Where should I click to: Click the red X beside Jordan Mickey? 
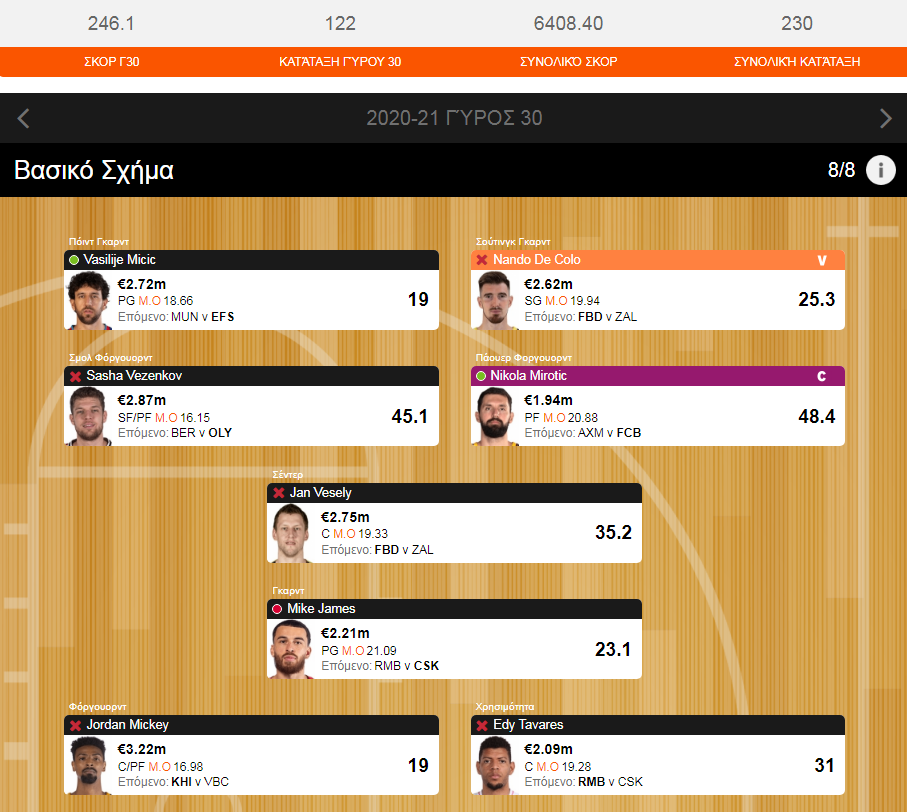point(75,725)
